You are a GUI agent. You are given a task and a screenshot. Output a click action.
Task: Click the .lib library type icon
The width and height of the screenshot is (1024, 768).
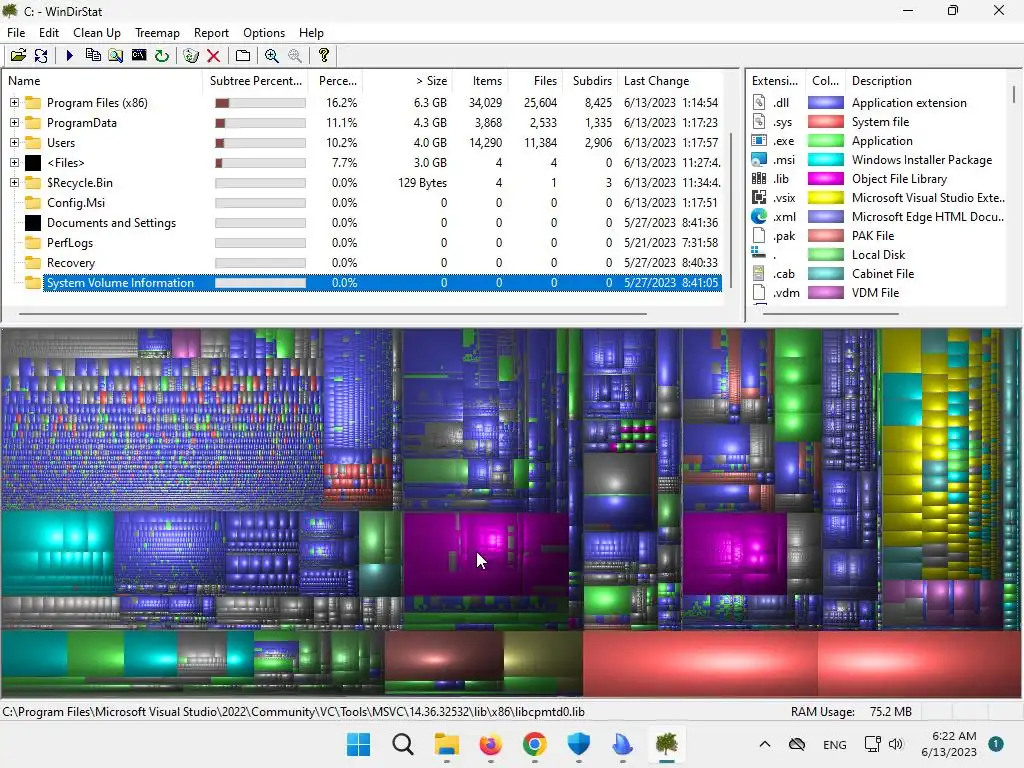pyautogui.click(x=759, y=178)
